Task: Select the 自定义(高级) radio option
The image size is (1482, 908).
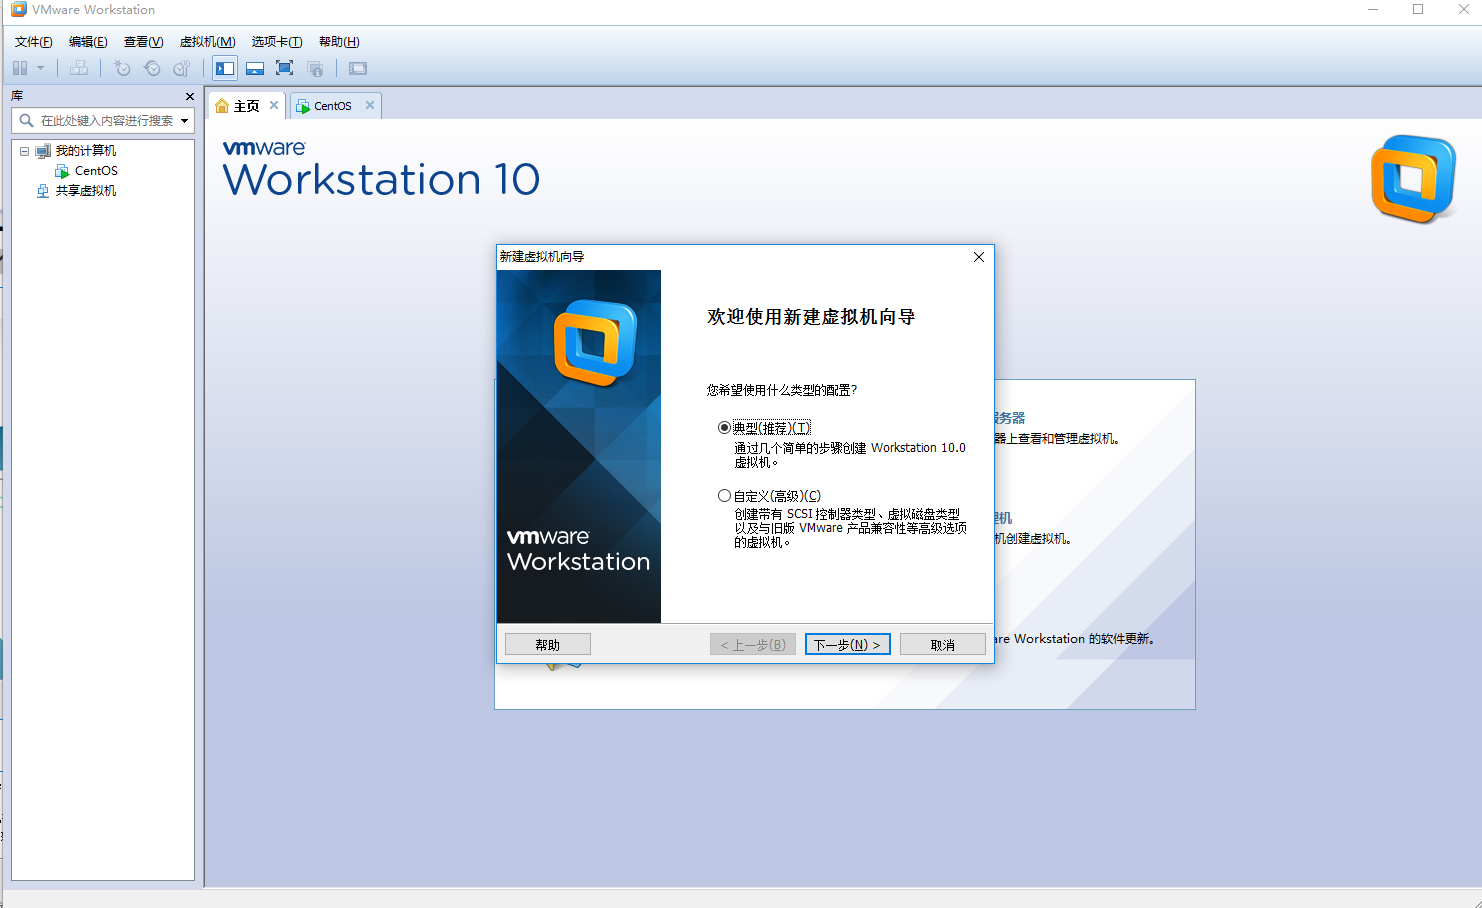Action: click(724, 496)
